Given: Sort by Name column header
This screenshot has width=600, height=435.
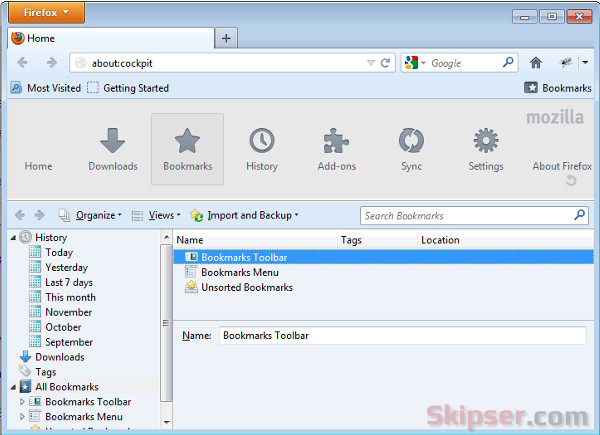Looking at the screenshot, I should pyautogui.click(x=255, y=240).
